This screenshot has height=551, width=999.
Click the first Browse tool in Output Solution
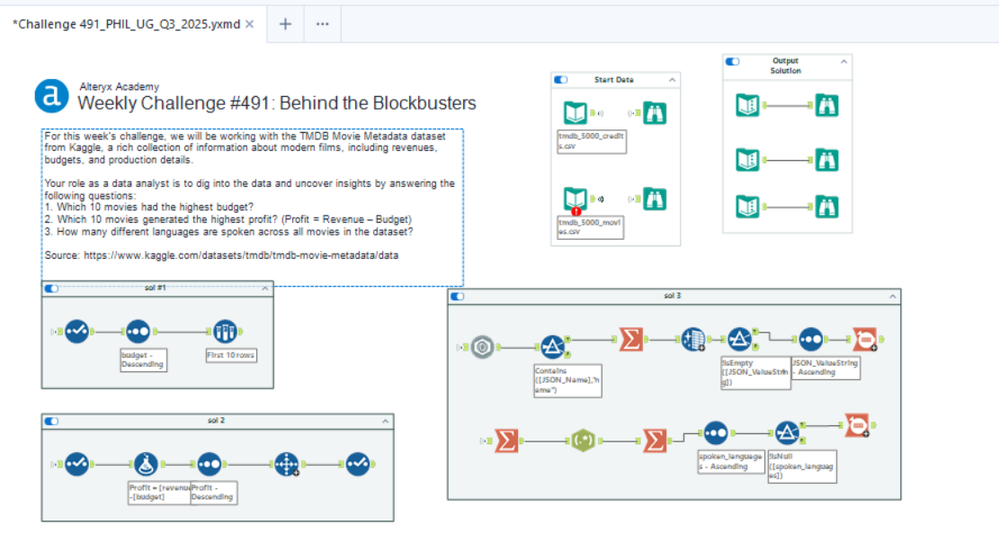pyautogui.click(x=826, y=105)
